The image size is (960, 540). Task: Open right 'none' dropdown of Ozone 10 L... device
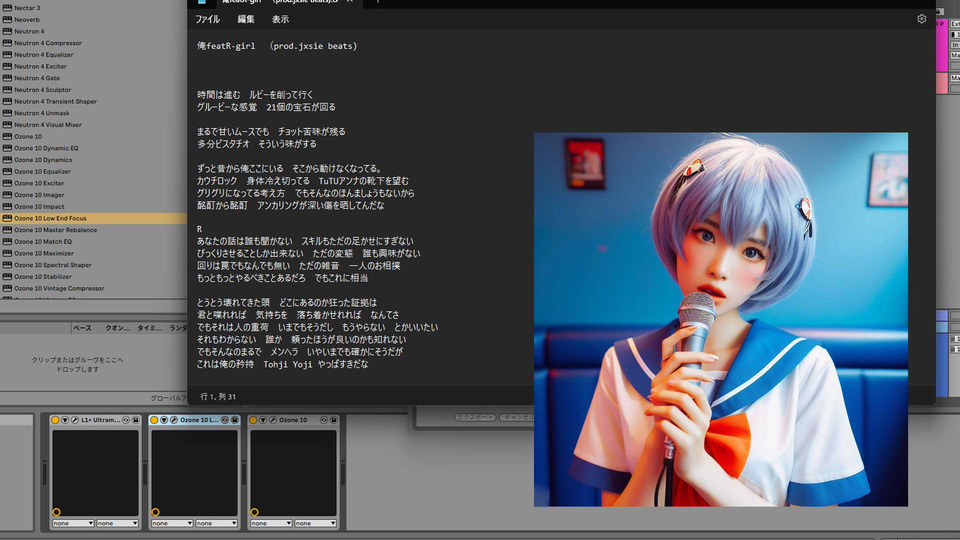[217, 523]
